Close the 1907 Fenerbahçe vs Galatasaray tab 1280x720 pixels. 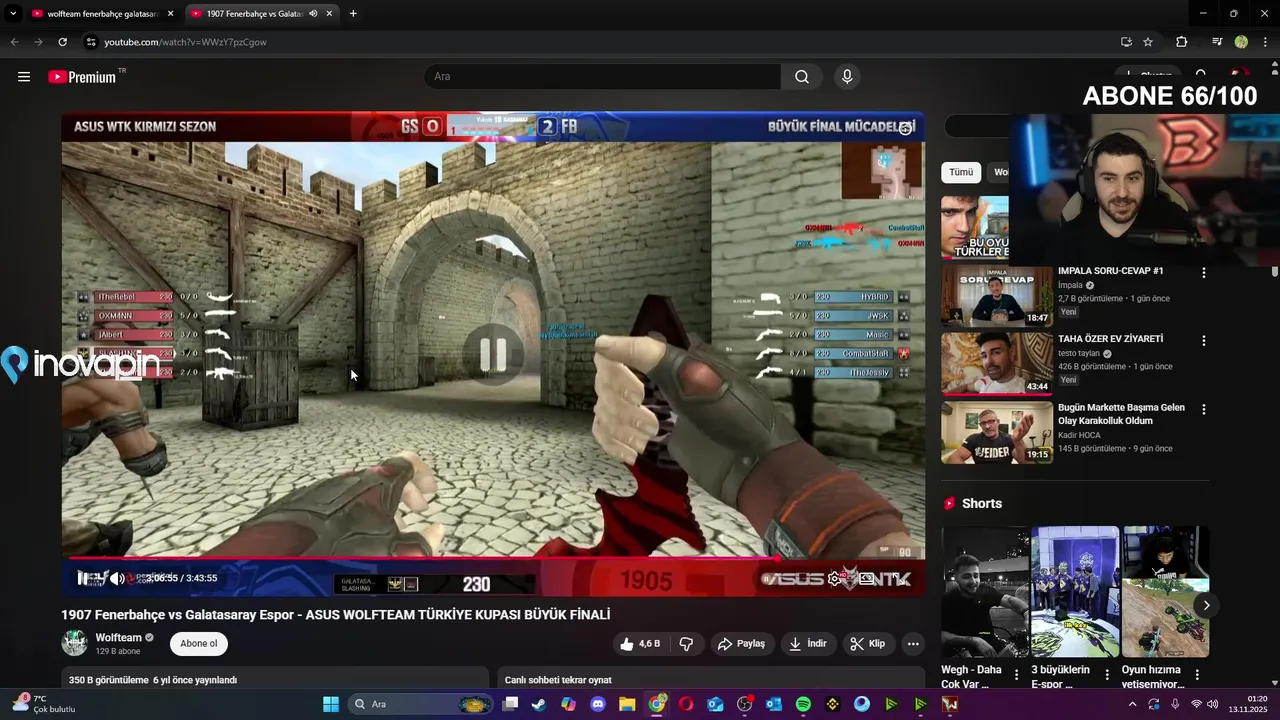tap(329, 13)
